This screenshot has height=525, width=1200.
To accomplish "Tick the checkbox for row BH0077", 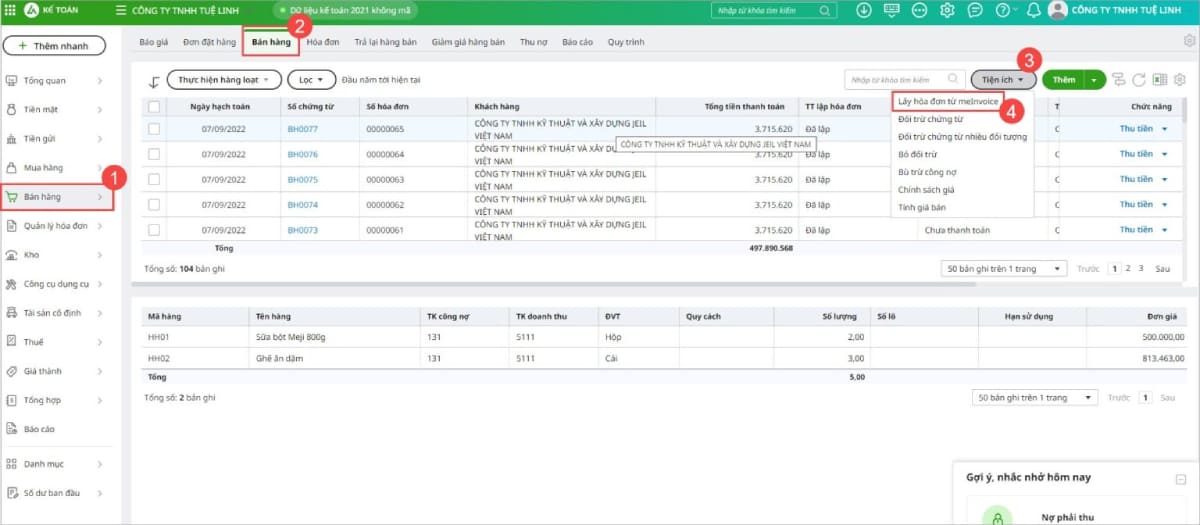I will pyautogui.click(x=154, y=129).
